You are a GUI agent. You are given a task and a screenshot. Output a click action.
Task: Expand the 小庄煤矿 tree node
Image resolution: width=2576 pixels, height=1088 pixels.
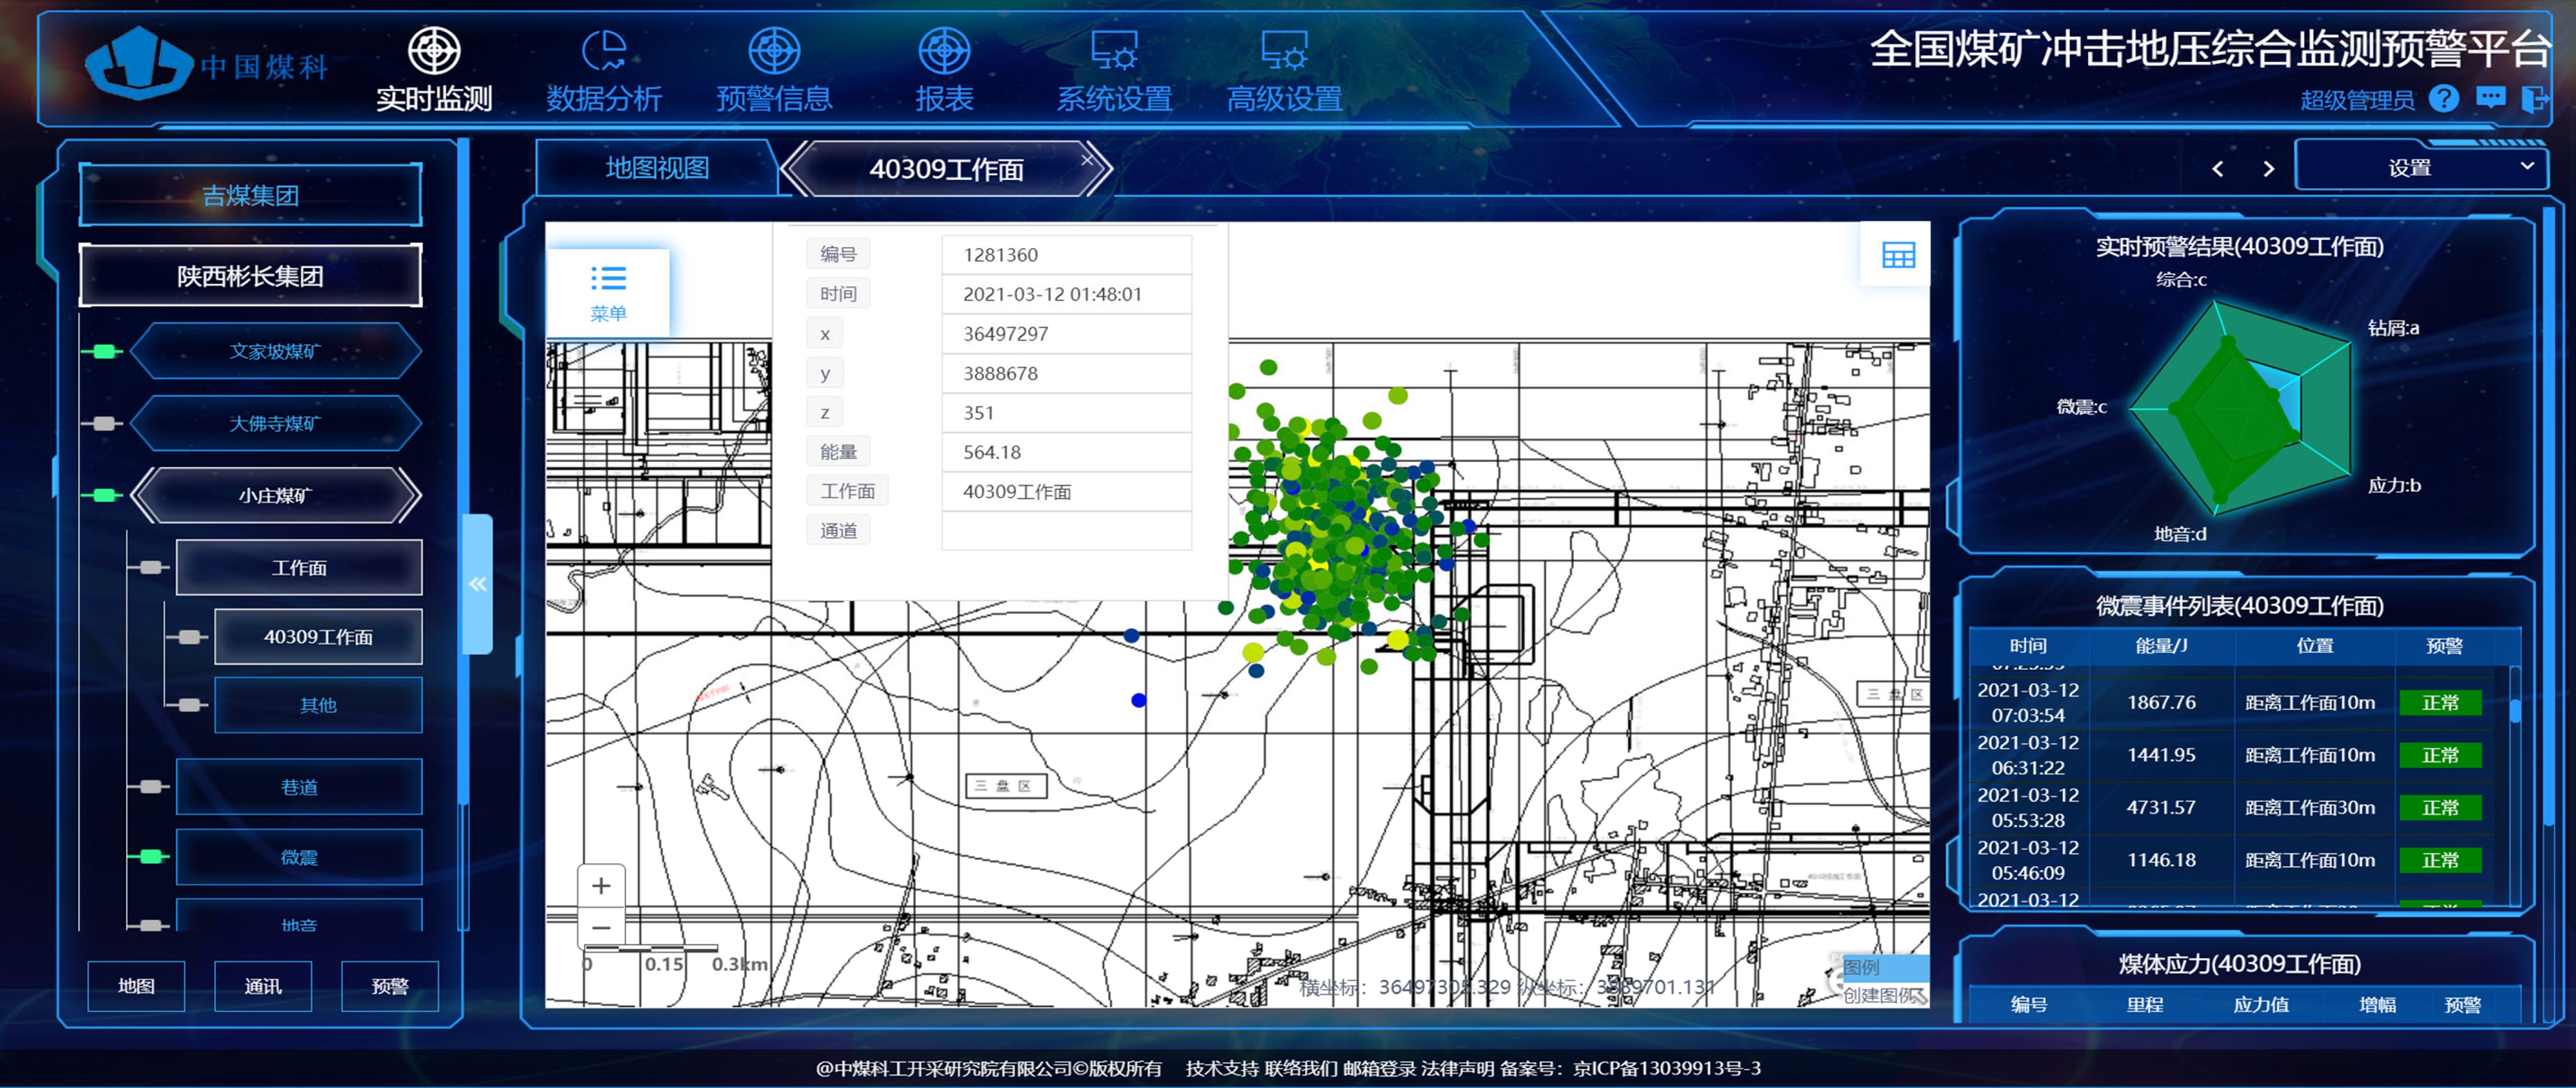point(275,495)
